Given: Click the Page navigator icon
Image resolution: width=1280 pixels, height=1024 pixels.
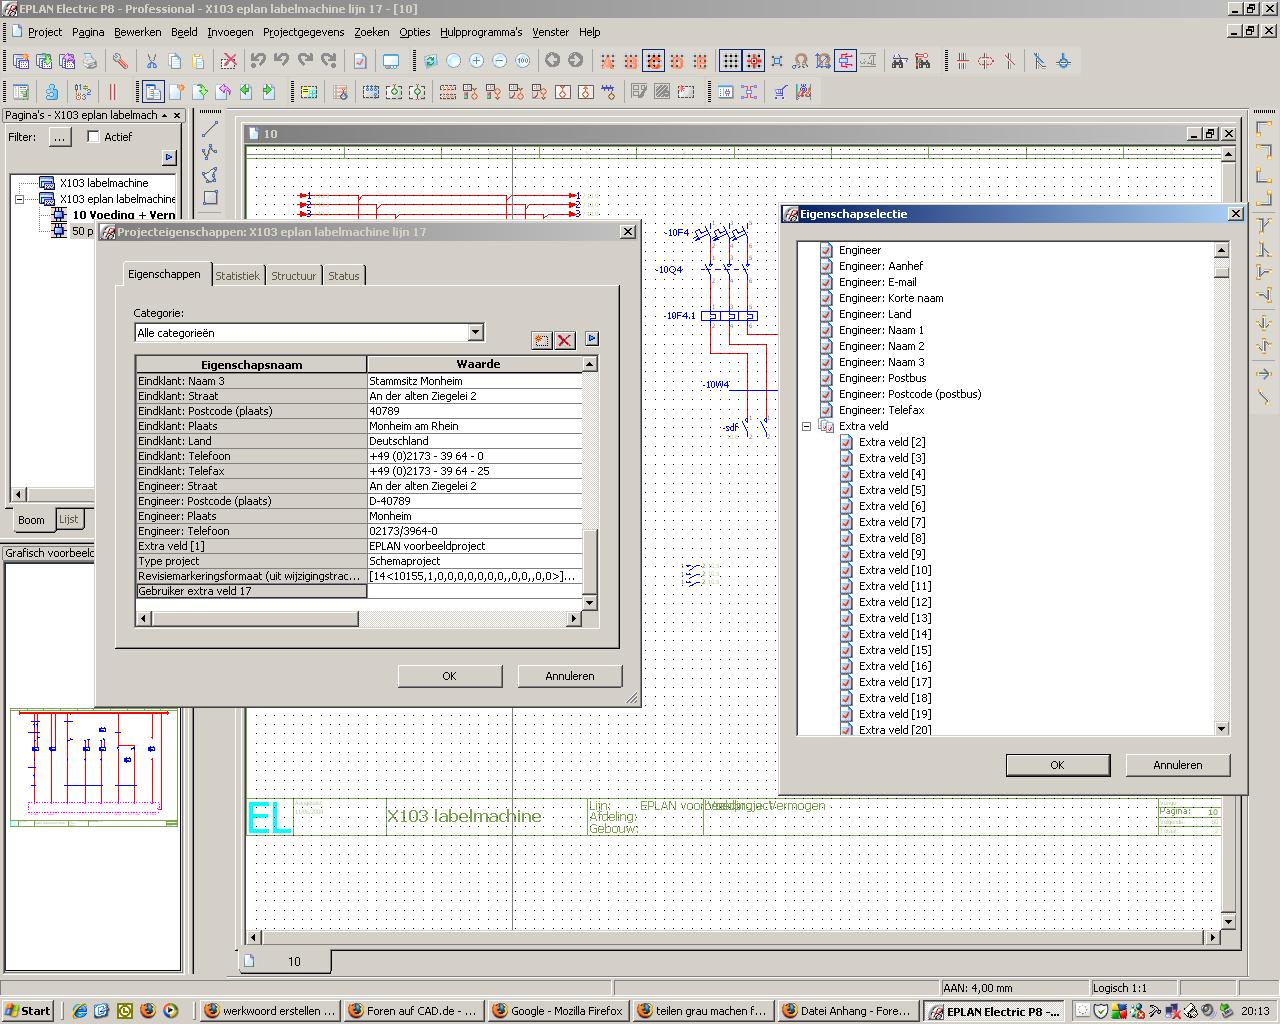Looking at the screenshot, I should tap(152, 92).
